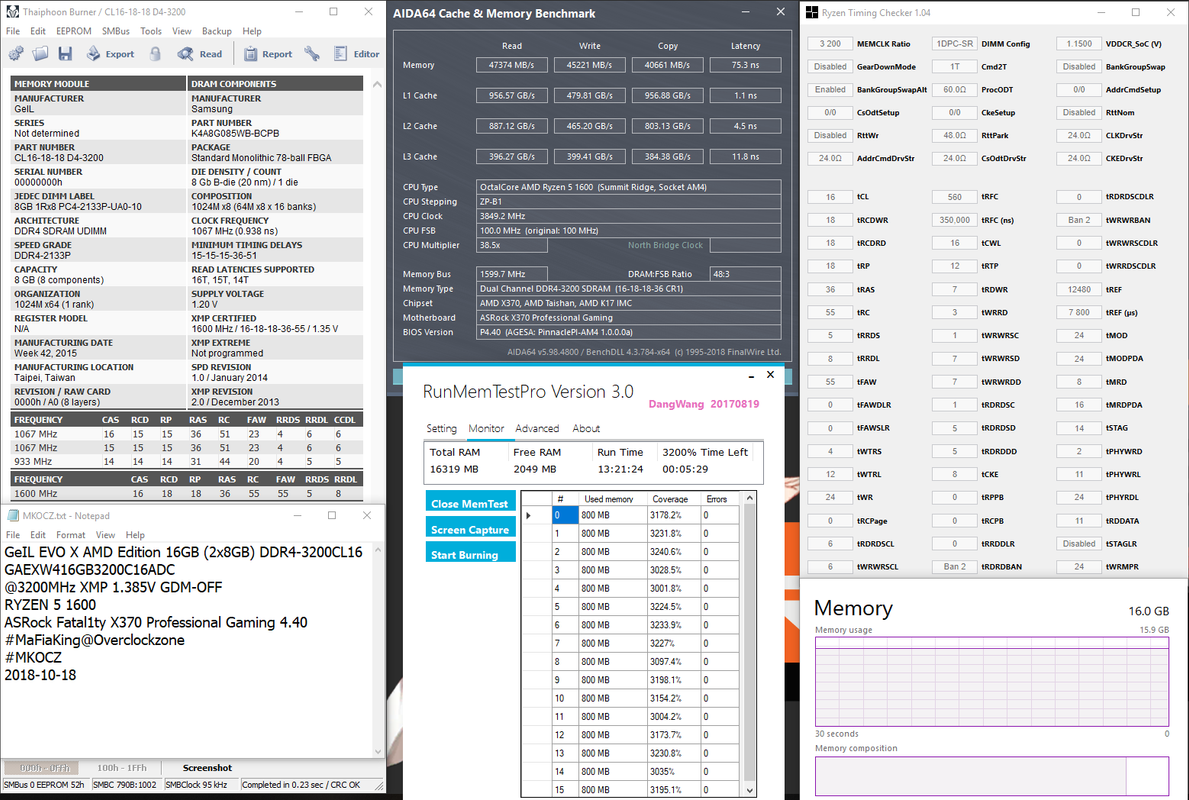Click the ProcODT value 60.0Ω

(x=955, y=89)
